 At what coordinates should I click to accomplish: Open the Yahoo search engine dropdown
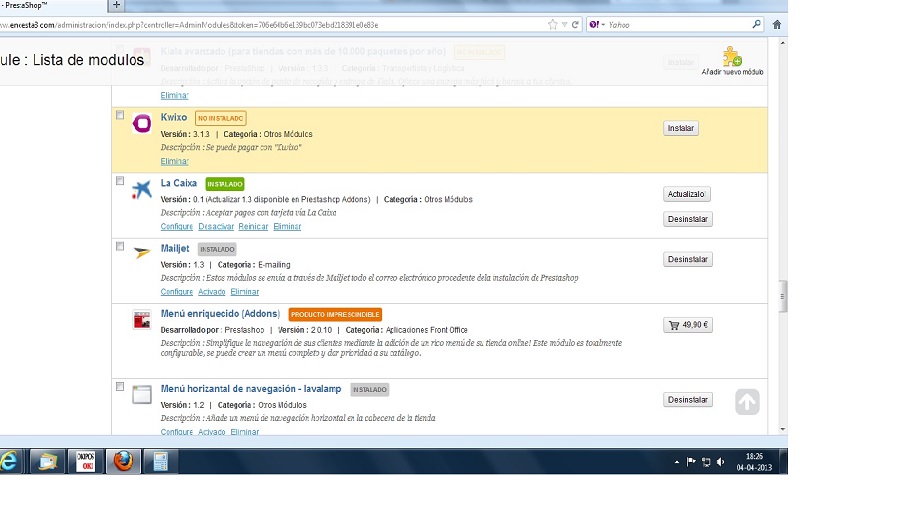coord(597,25)
